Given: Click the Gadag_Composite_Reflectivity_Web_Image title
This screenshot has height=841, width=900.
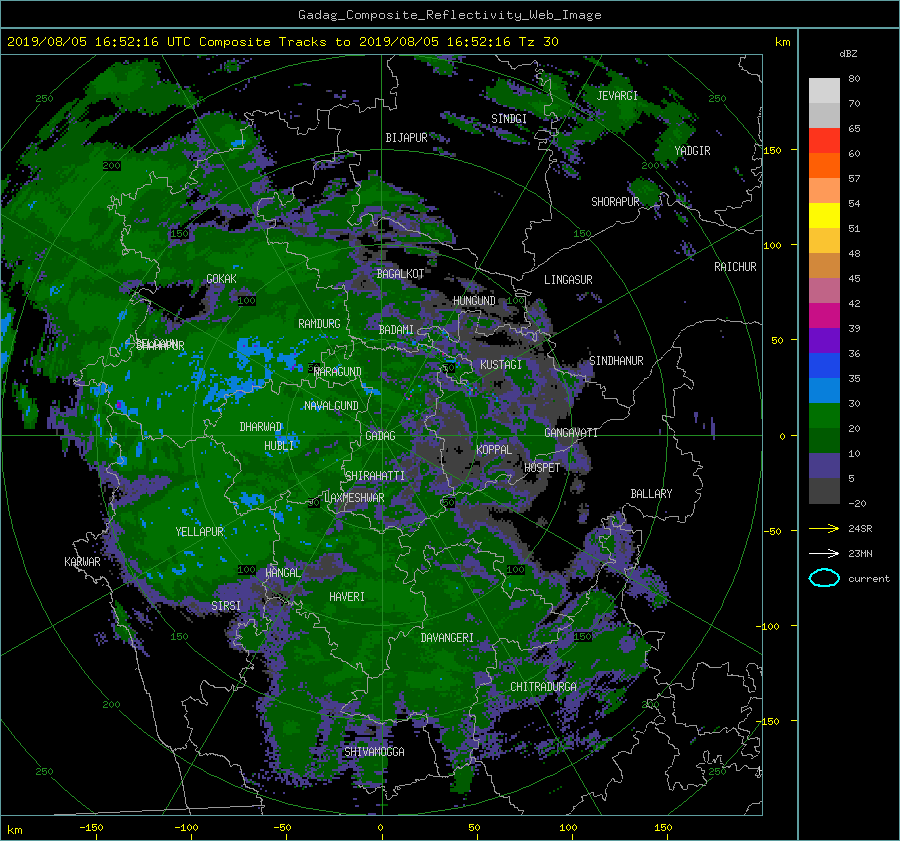Looking at the screenshot, I should (x=449, y=15).
